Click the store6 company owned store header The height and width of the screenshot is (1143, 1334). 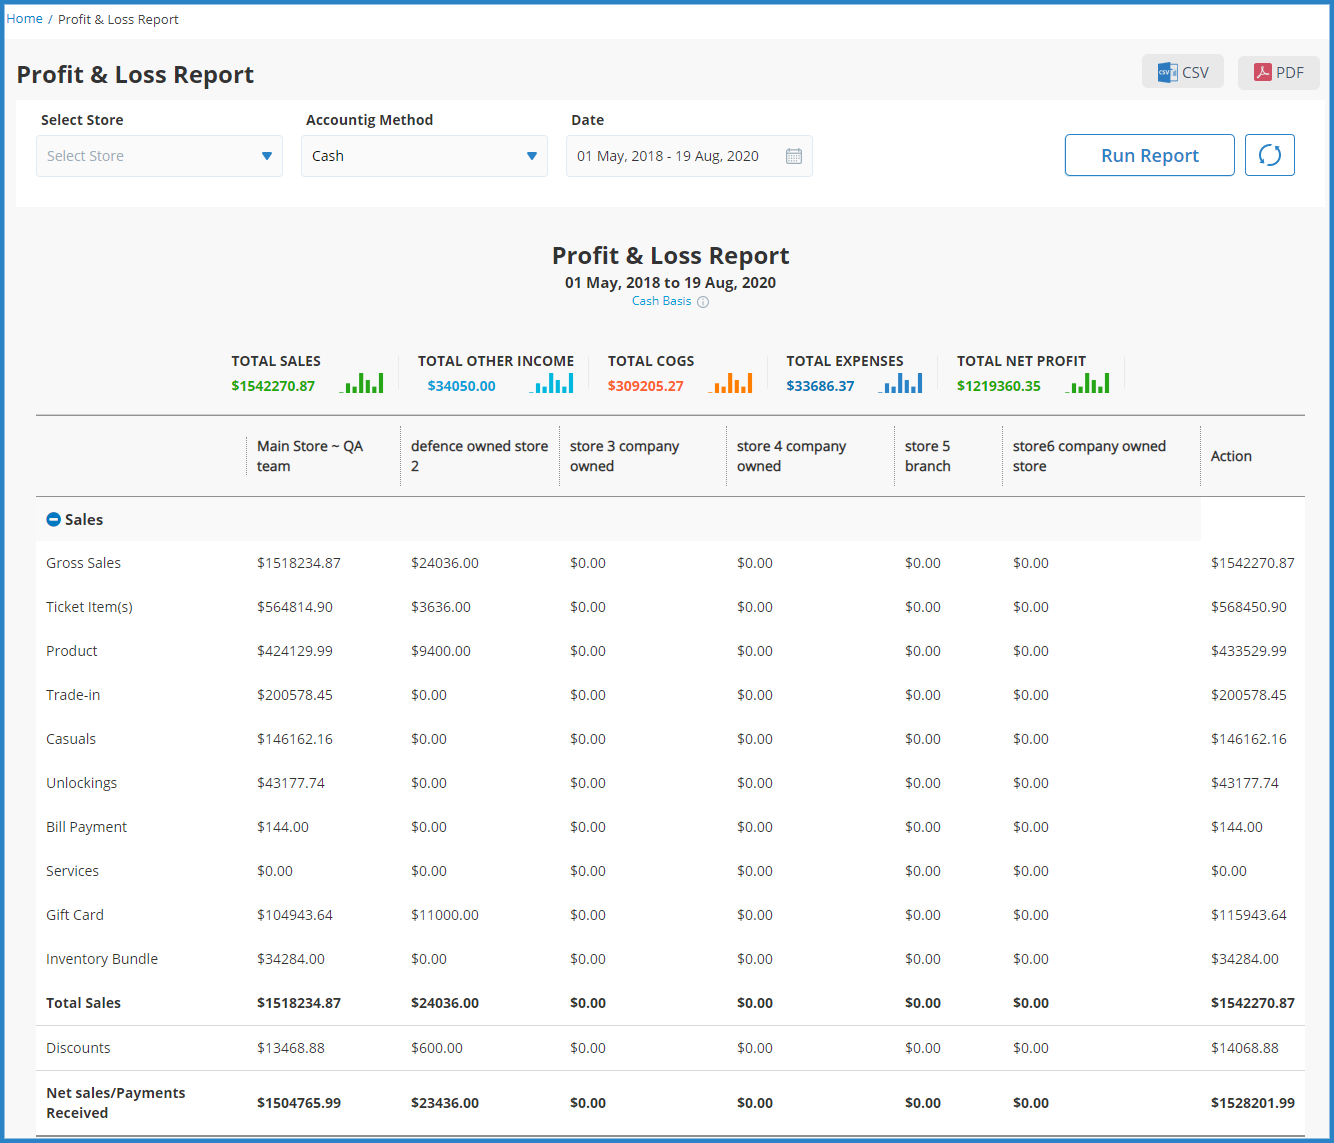(x=1089, y=456)
